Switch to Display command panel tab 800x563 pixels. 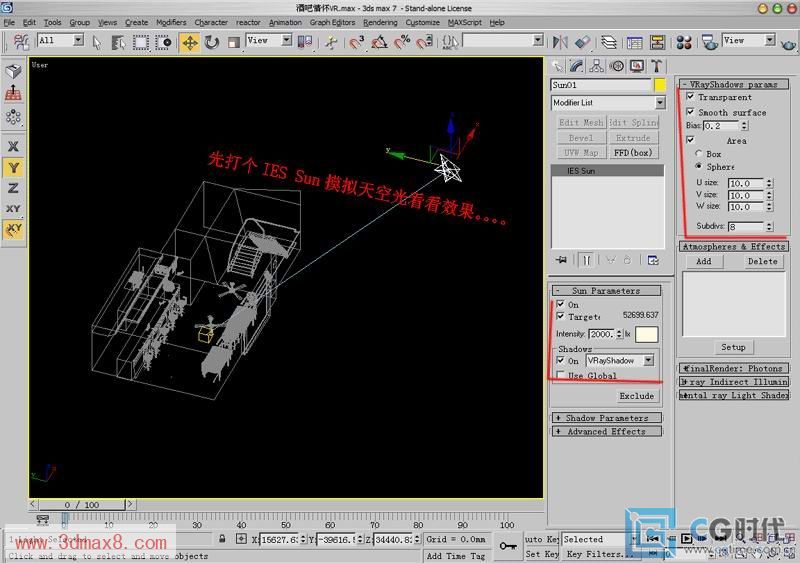coord(637,66)
